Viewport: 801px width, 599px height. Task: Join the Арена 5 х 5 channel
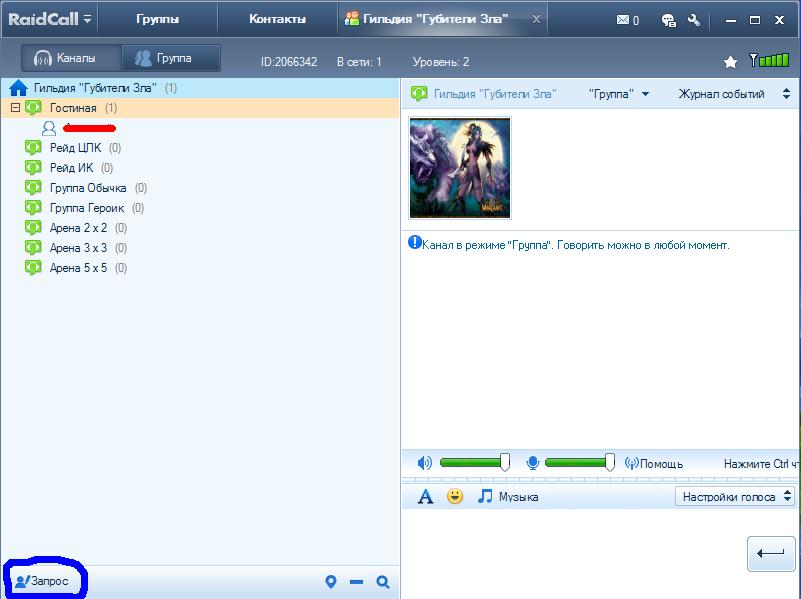[78, 268]
